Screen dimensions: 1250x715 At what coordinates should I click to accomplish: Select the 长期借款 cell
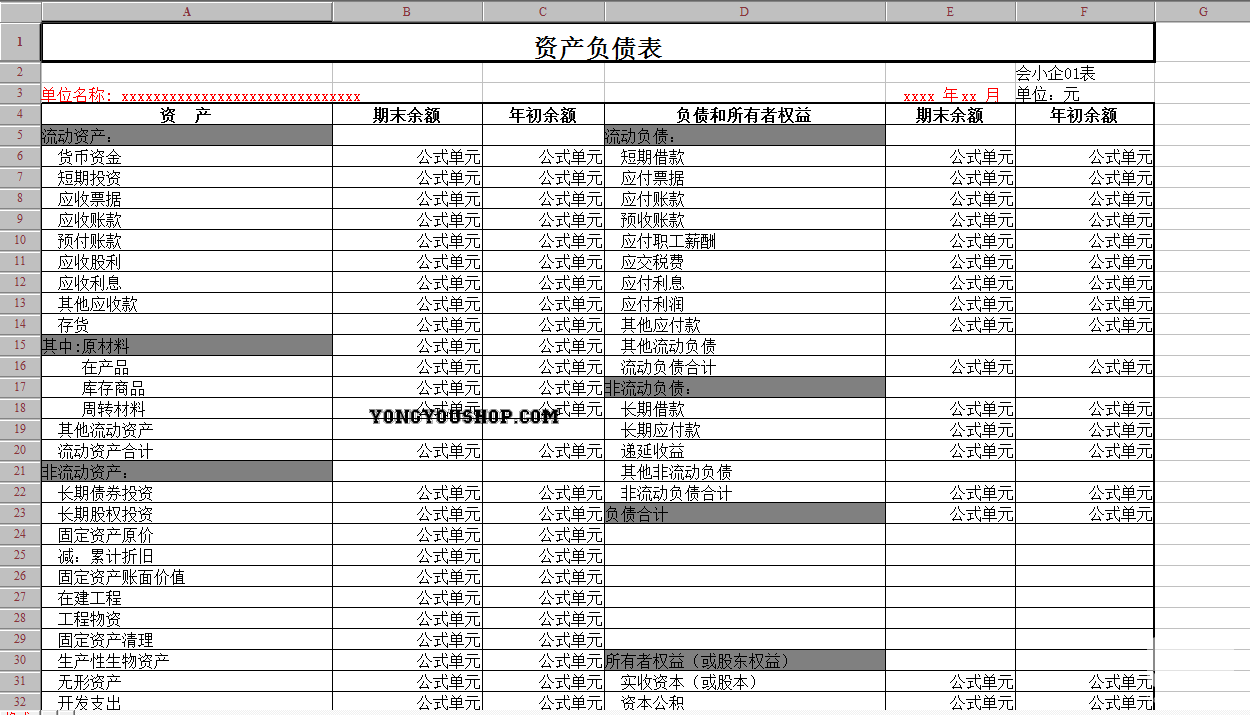point(745,408)
